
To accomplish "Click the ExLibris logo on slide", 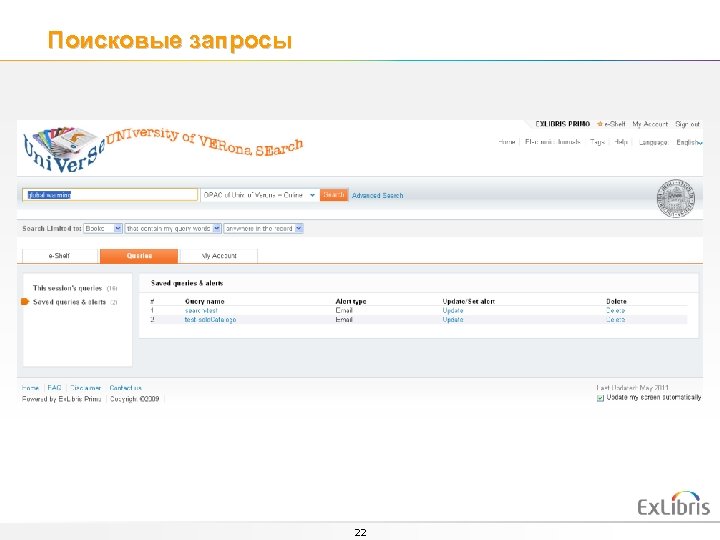I will coord(674,504).
